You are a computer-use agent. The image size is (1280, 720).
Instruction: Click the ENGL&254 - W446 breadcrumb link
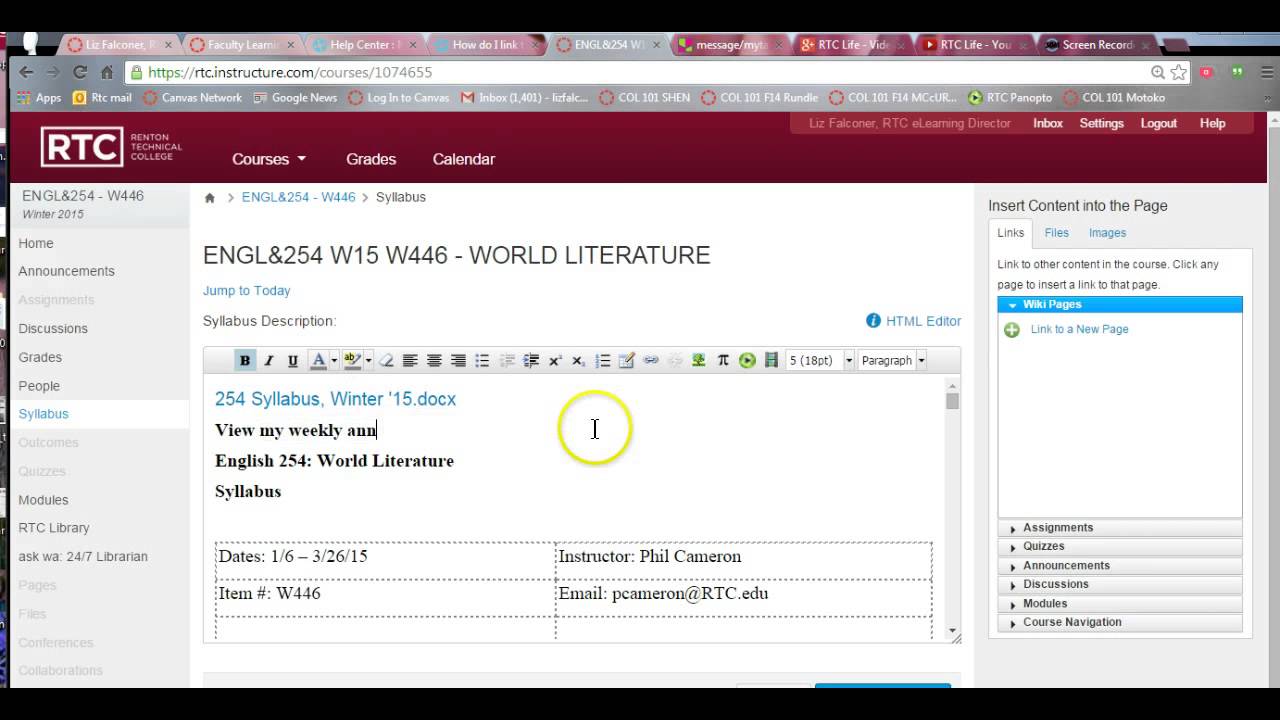point(298,197)
